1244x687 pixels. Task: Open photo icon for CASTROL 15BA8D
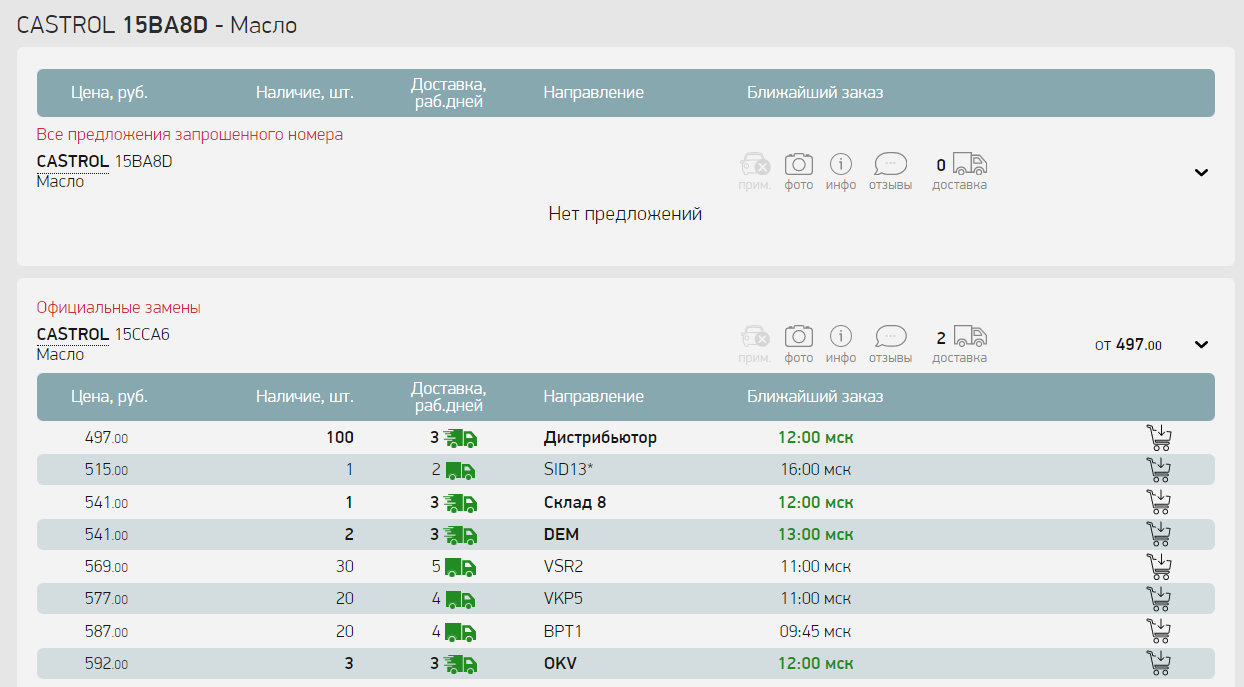[x=799, y=164]
